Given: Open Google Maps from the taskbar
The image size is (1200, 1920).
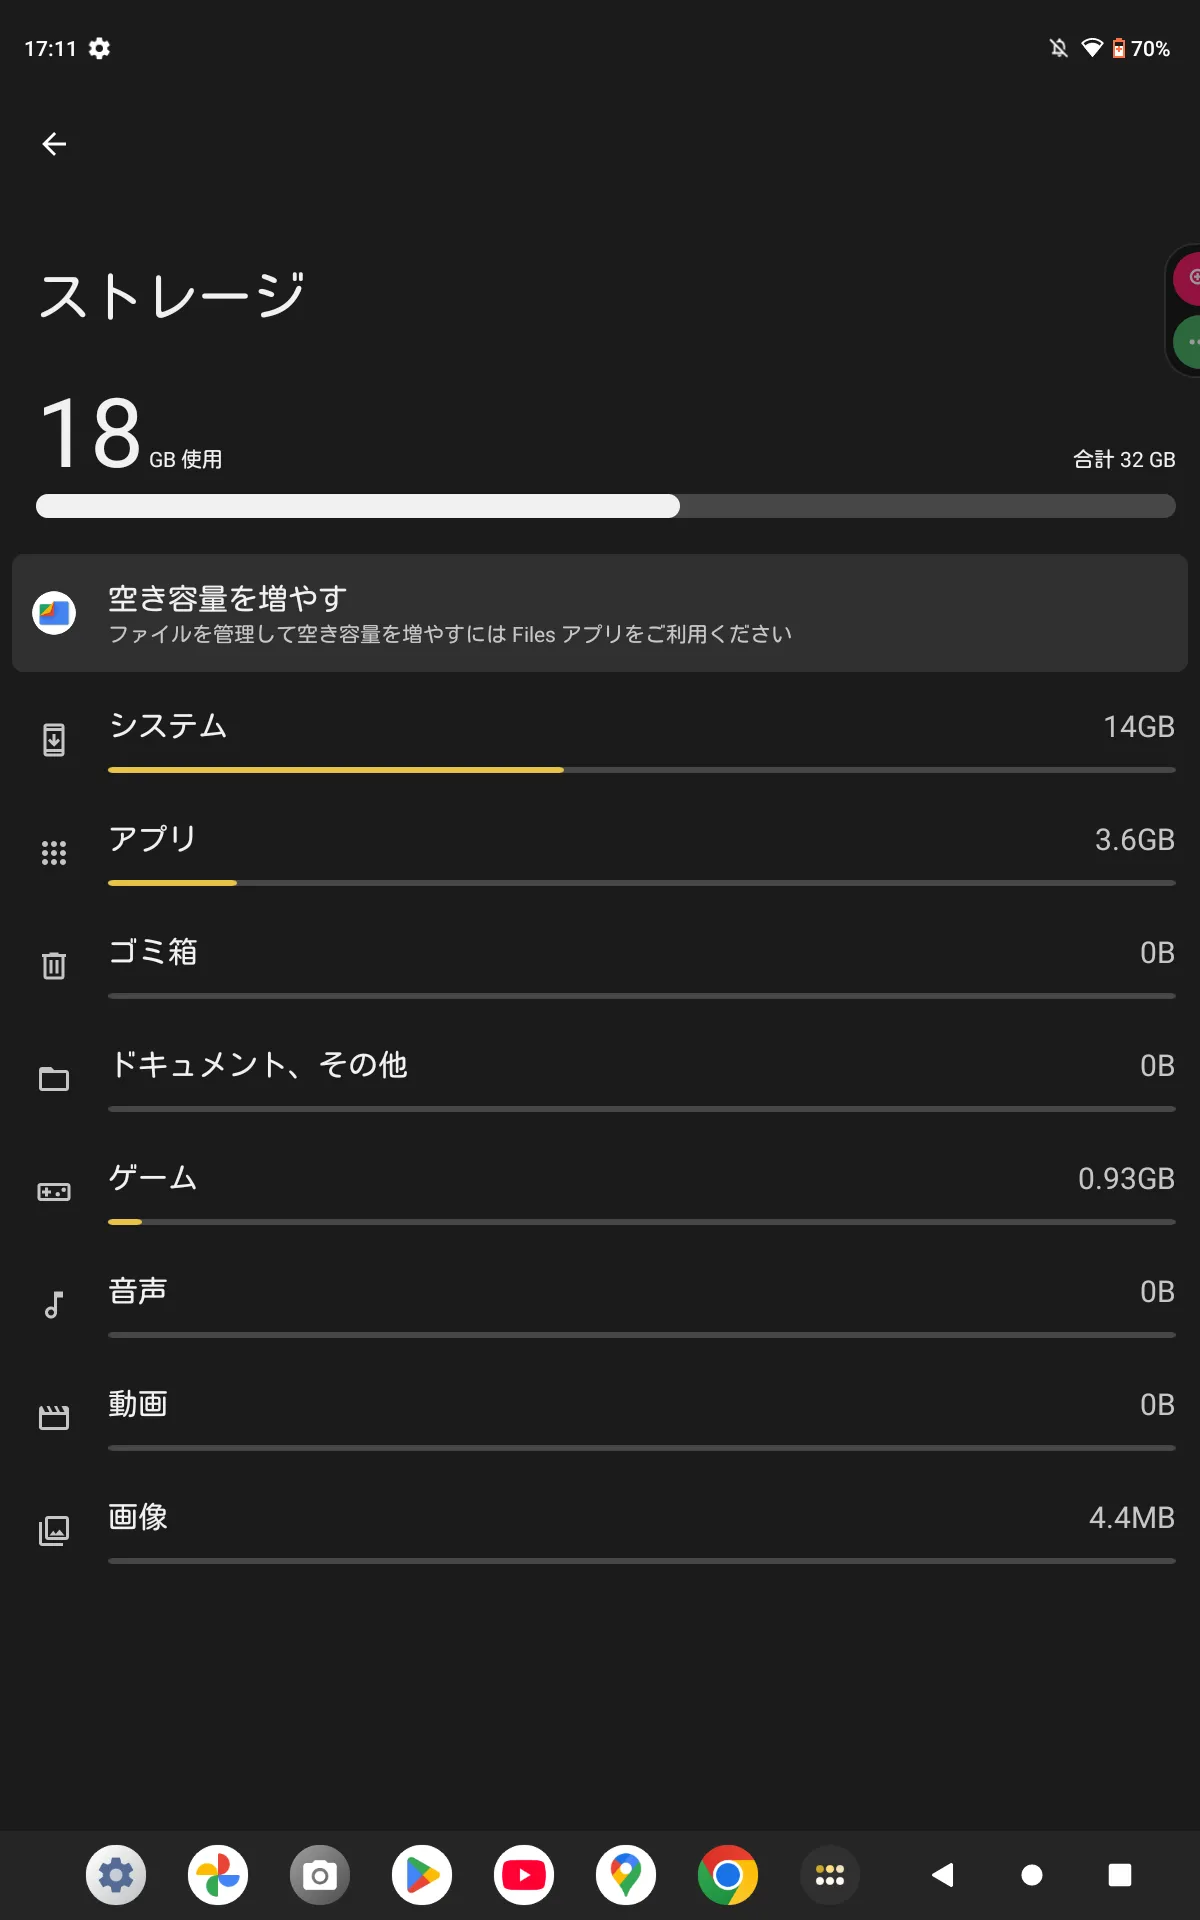Looking at the screenshot, I should [x=626, y=1875].
